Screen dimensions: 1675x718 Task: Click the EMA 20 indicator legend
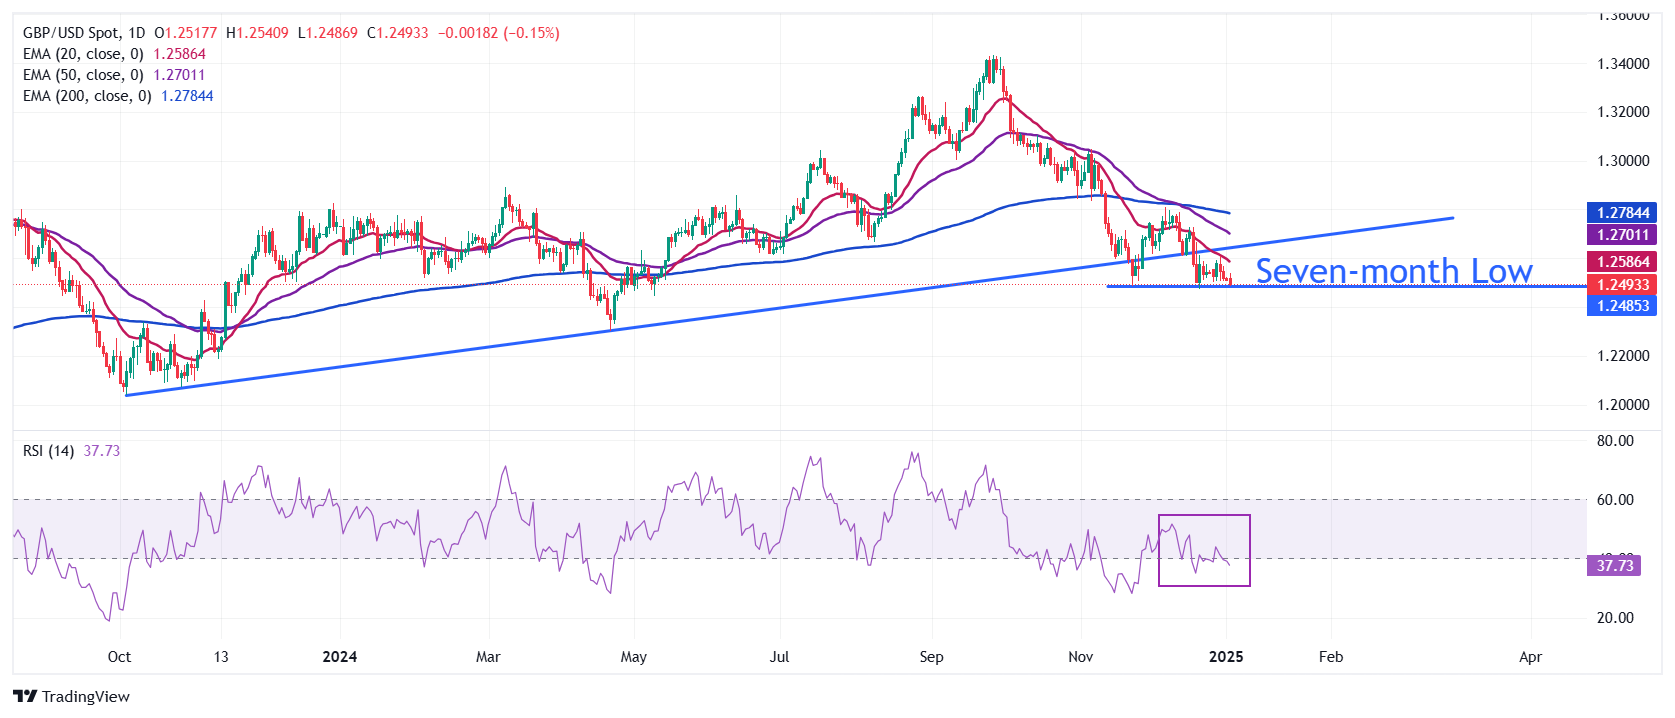[83, 54]
